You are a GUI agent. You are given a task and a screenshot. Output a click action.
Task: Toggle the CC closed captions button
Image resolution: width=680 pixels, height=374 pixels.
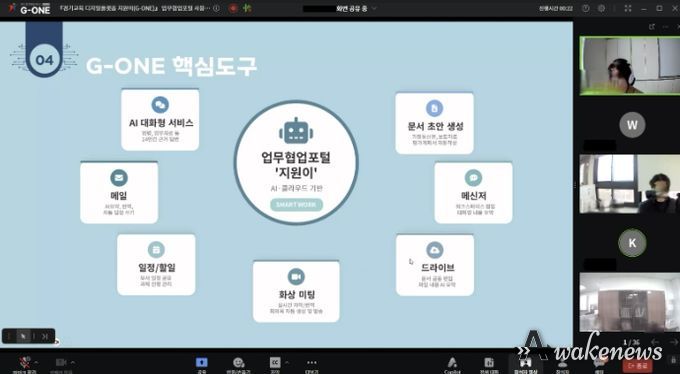[275, 362]
